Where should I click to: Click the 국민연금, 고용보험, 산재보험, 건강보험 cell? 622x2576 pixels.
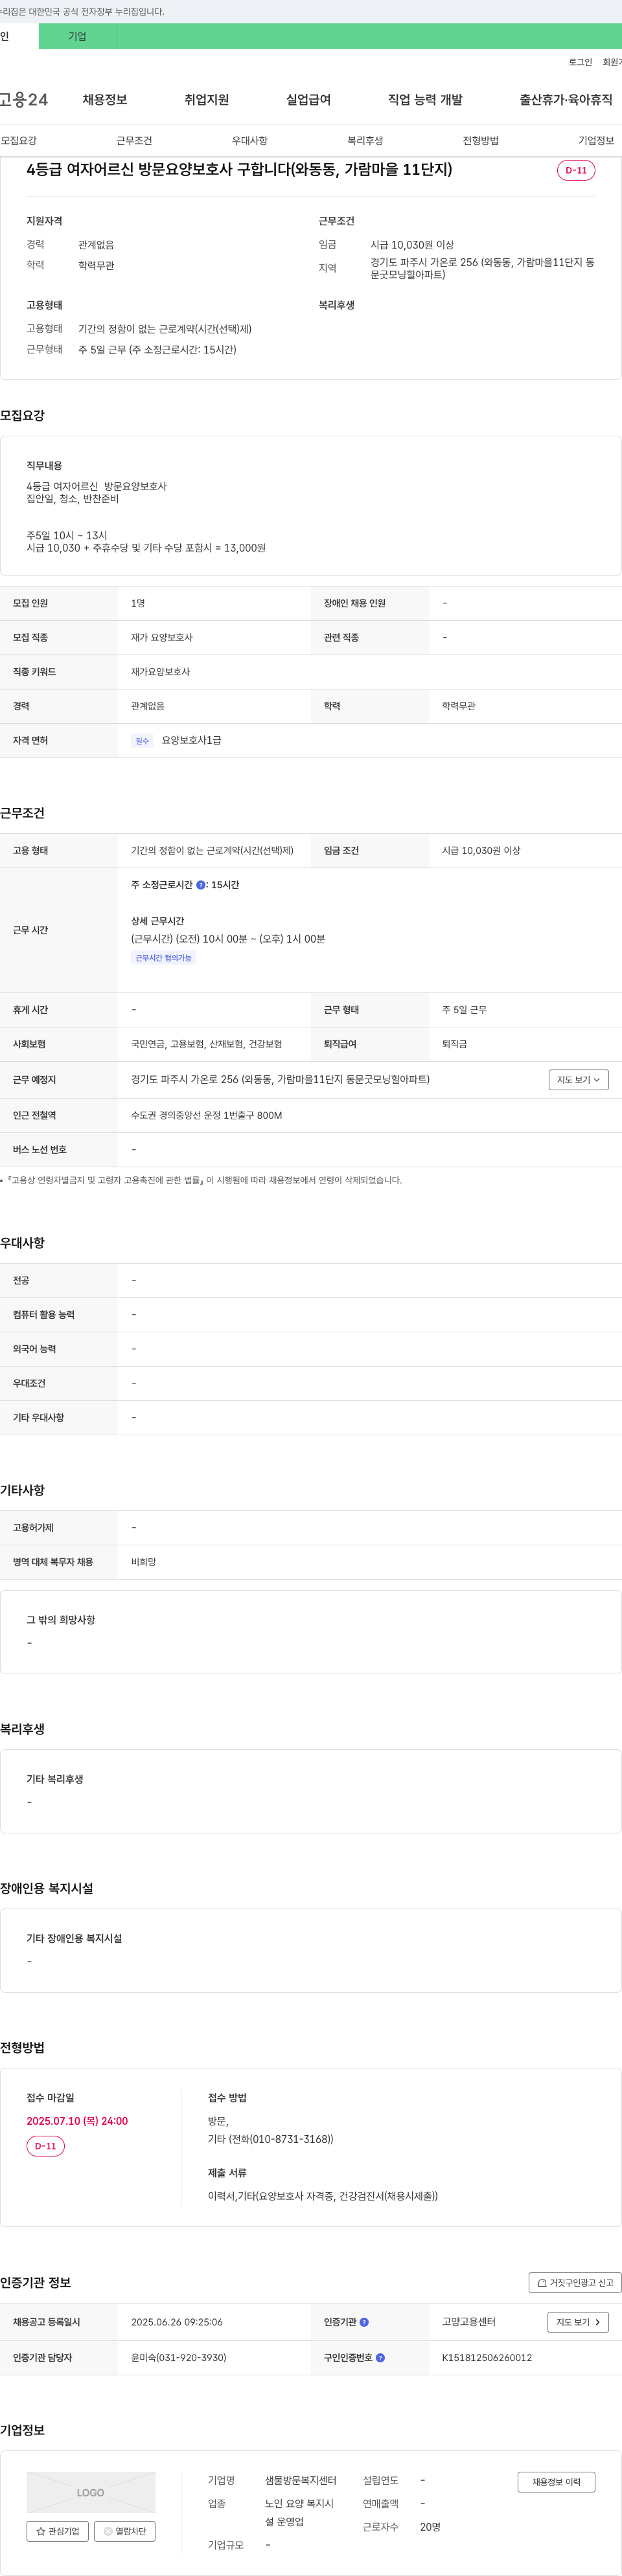pyautogui.click(x=207, y=1044)
